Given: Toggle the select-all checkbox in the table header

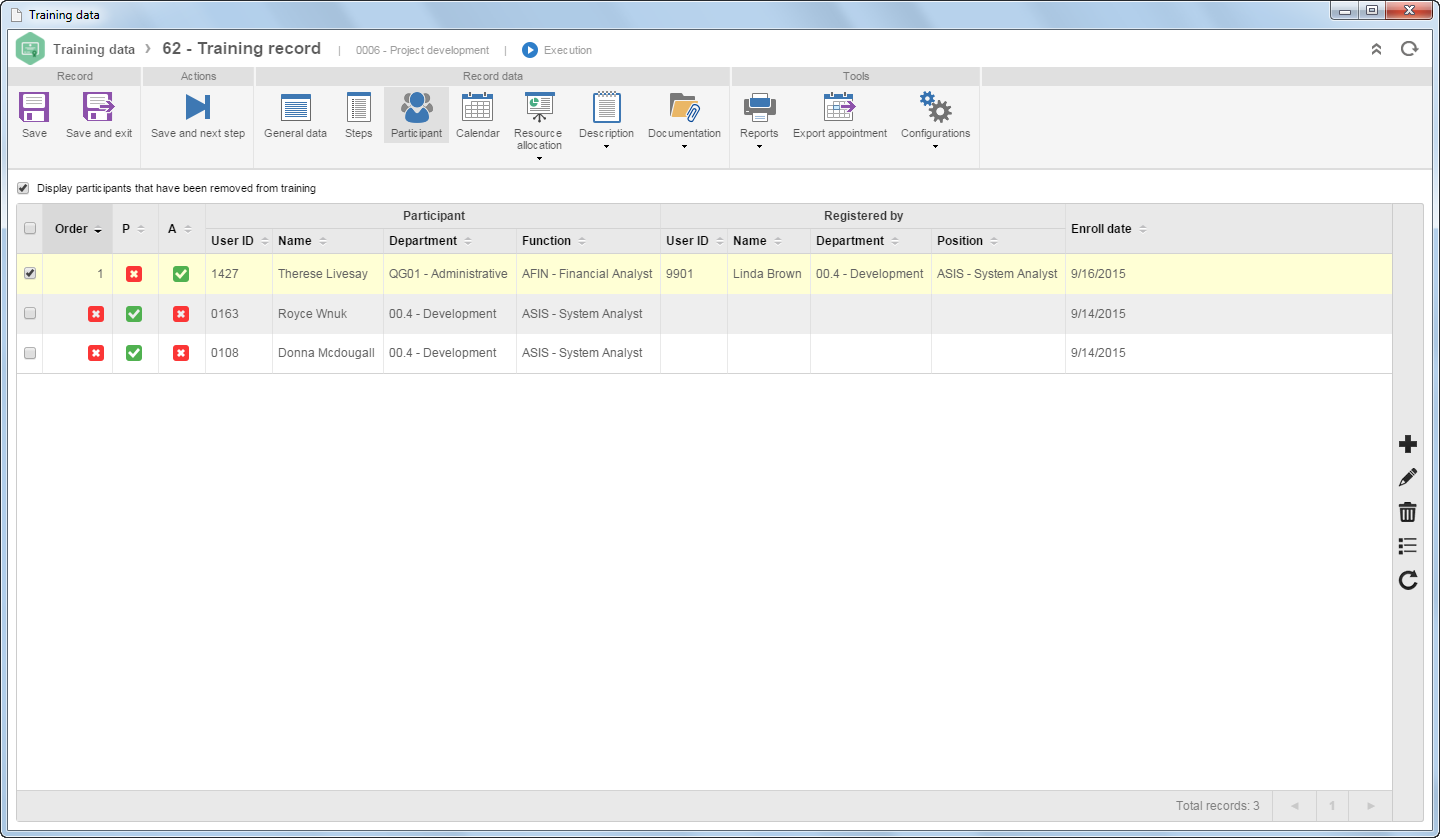Looking at the screenshot, I should pyautogui.click(x=30, y=228).
